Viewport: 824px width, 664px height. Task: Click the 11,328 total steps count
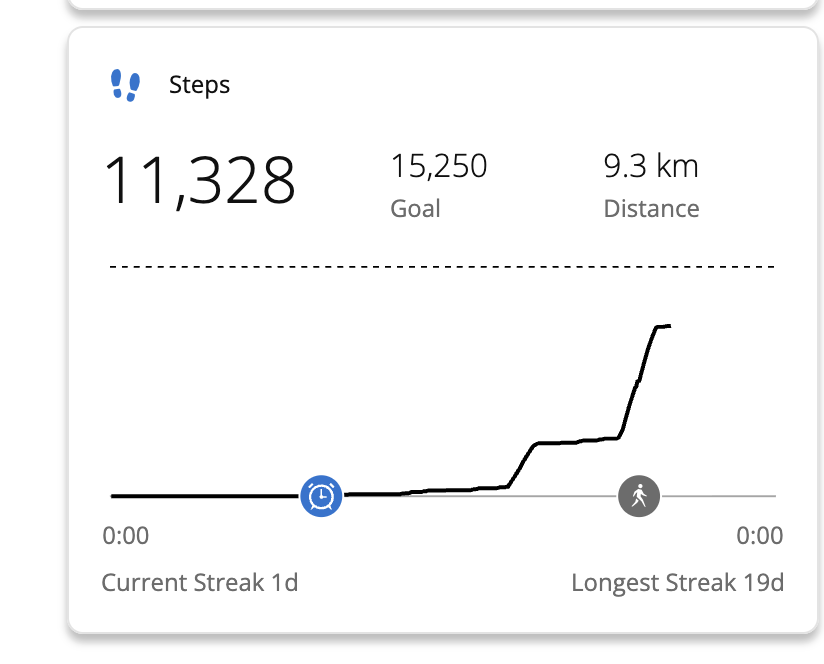point(200,180)
